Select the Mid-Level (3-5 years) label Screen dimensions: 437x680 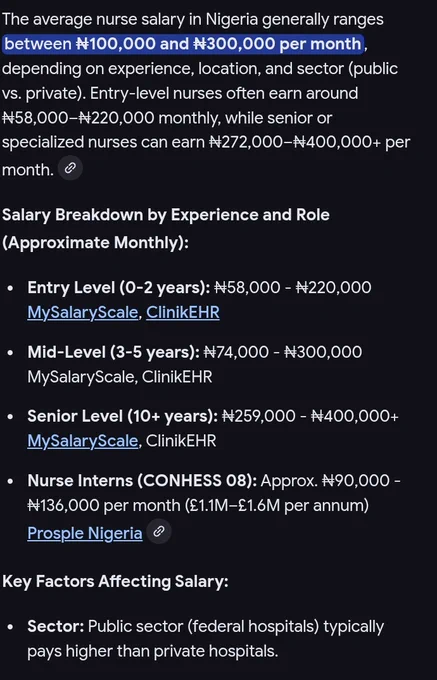click(x=114, y=351)
